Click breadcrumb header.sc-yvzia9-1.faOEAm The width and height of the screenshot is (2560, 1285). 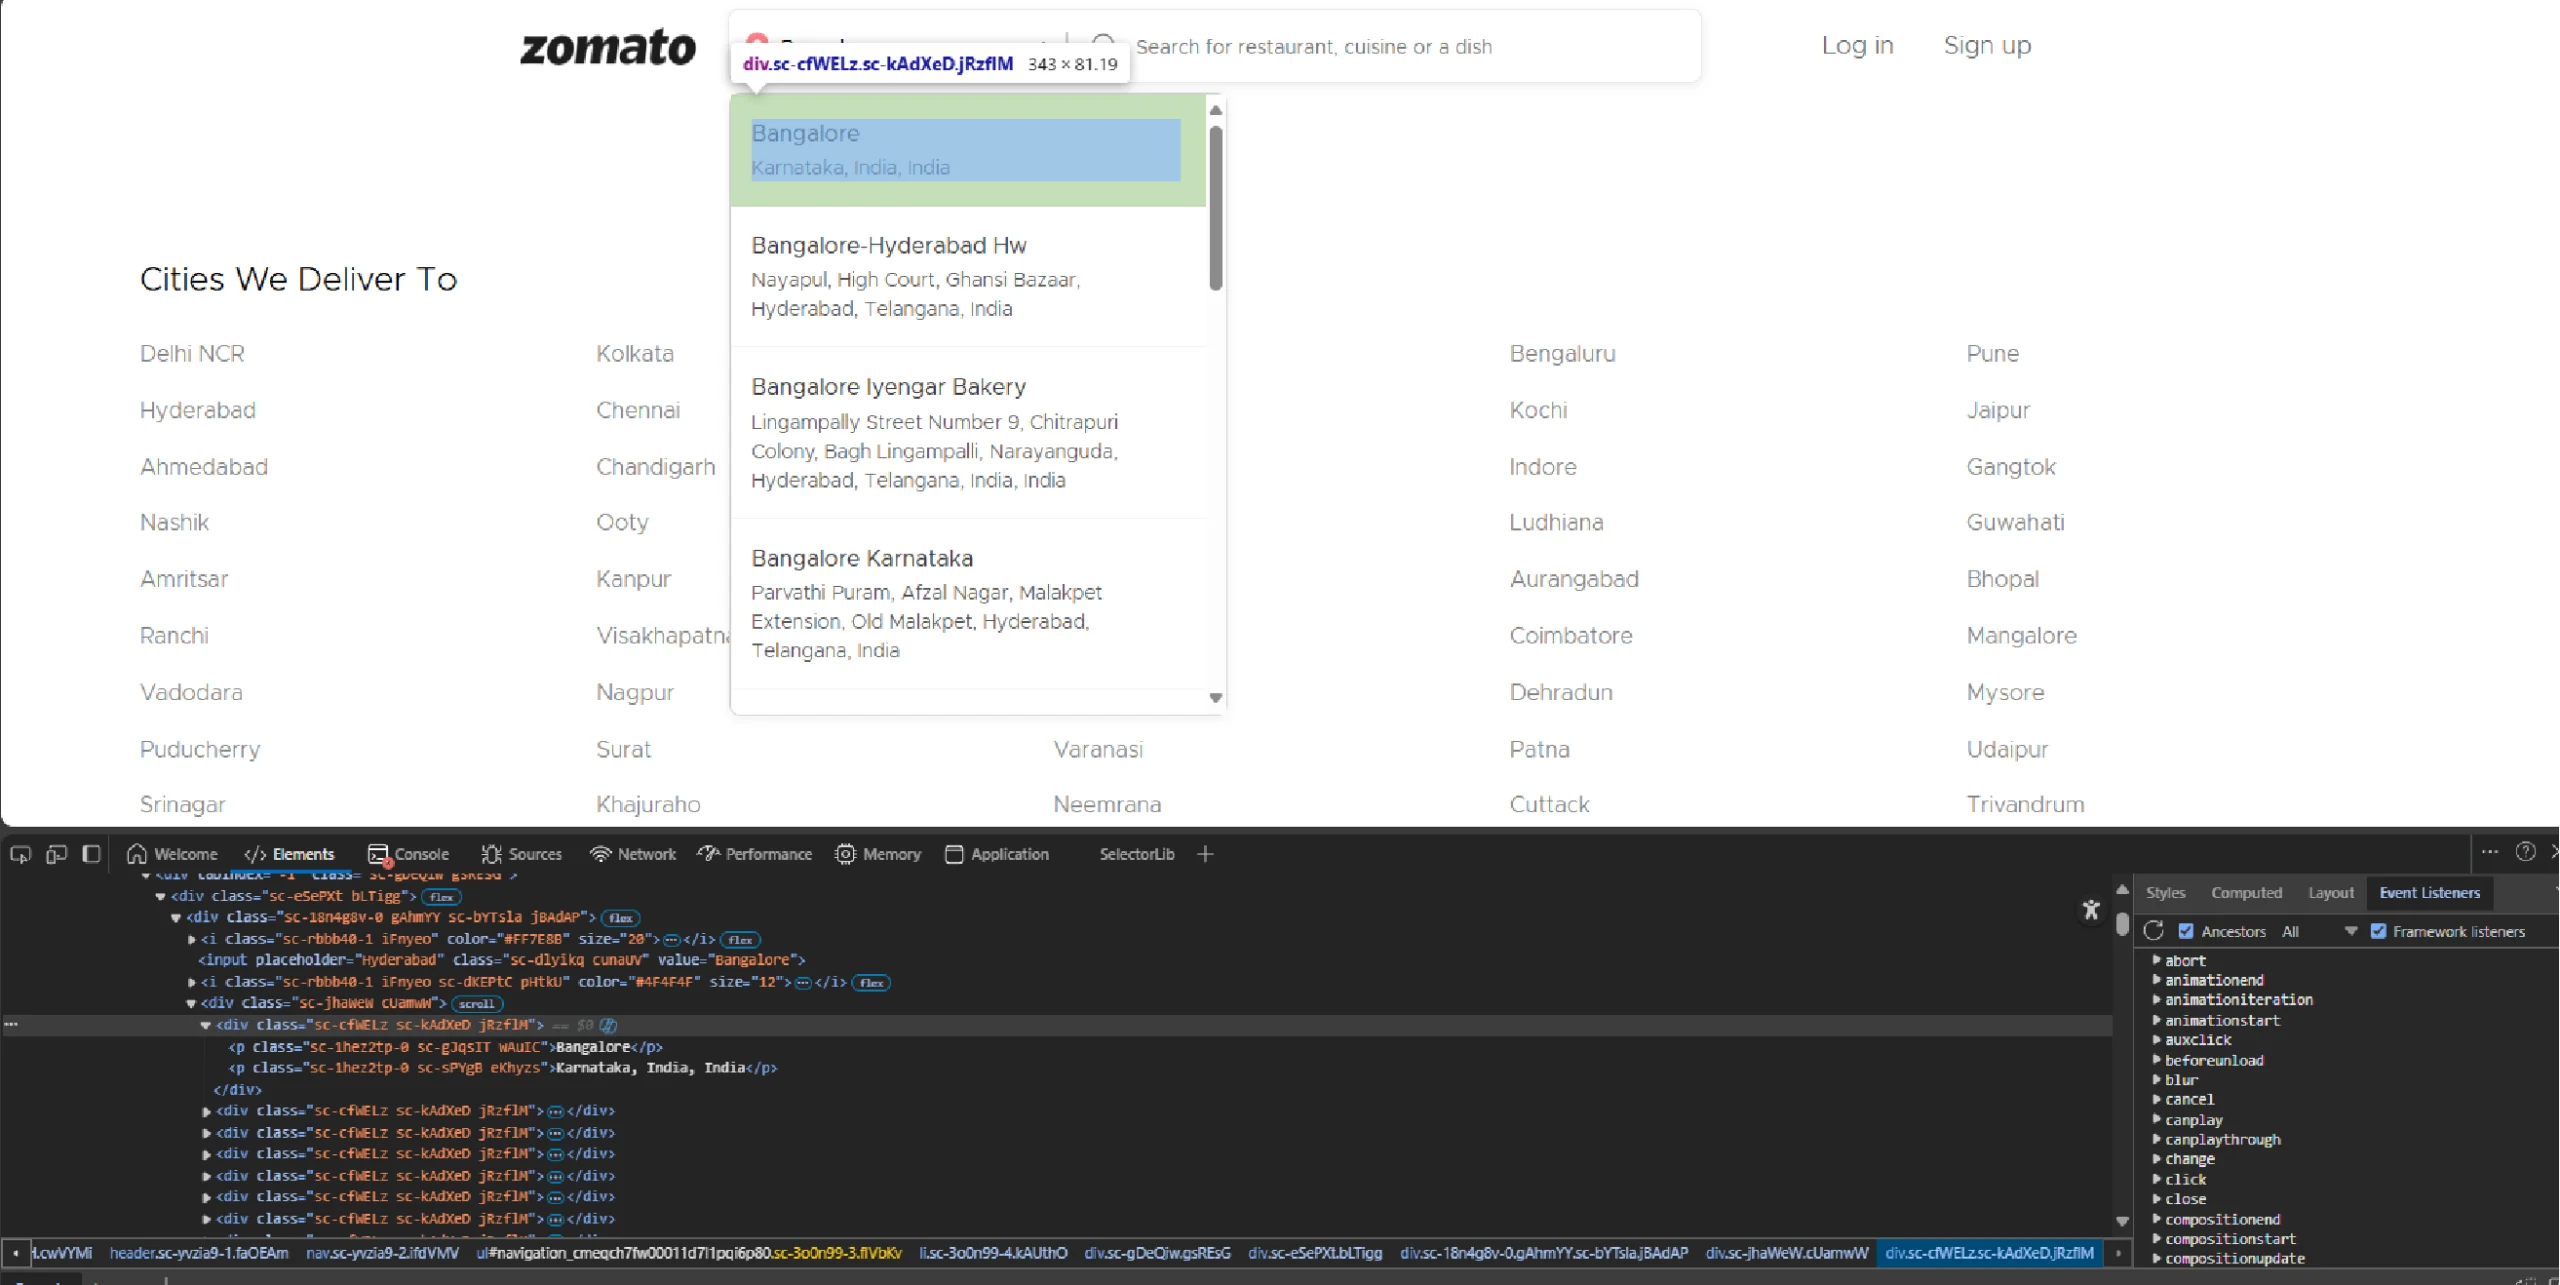pyautogui.click(x=199, y=1252)
